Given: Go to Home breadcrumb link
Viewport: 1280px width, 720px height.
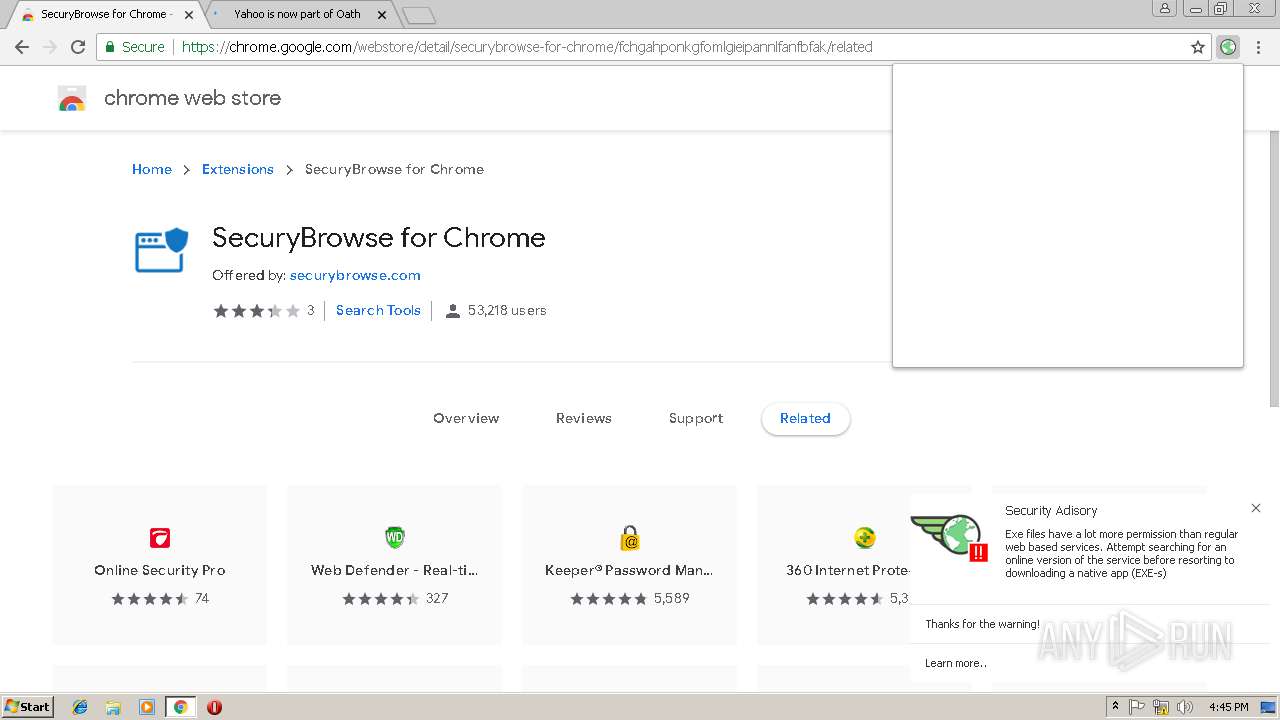Looking at the screenshot, I should (152, 169).
